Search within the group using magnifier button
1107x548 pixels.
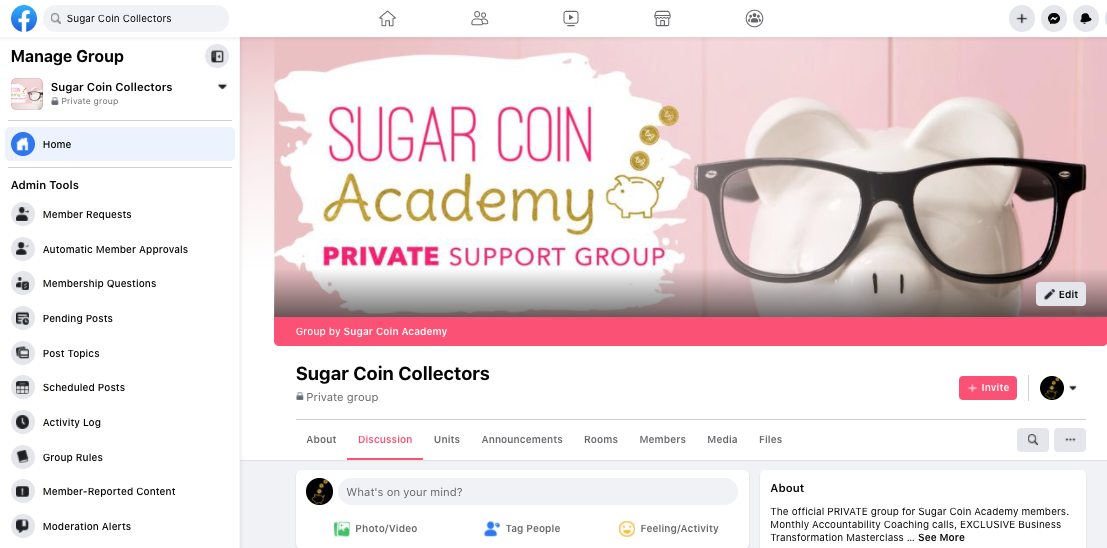click(1033, 439)
